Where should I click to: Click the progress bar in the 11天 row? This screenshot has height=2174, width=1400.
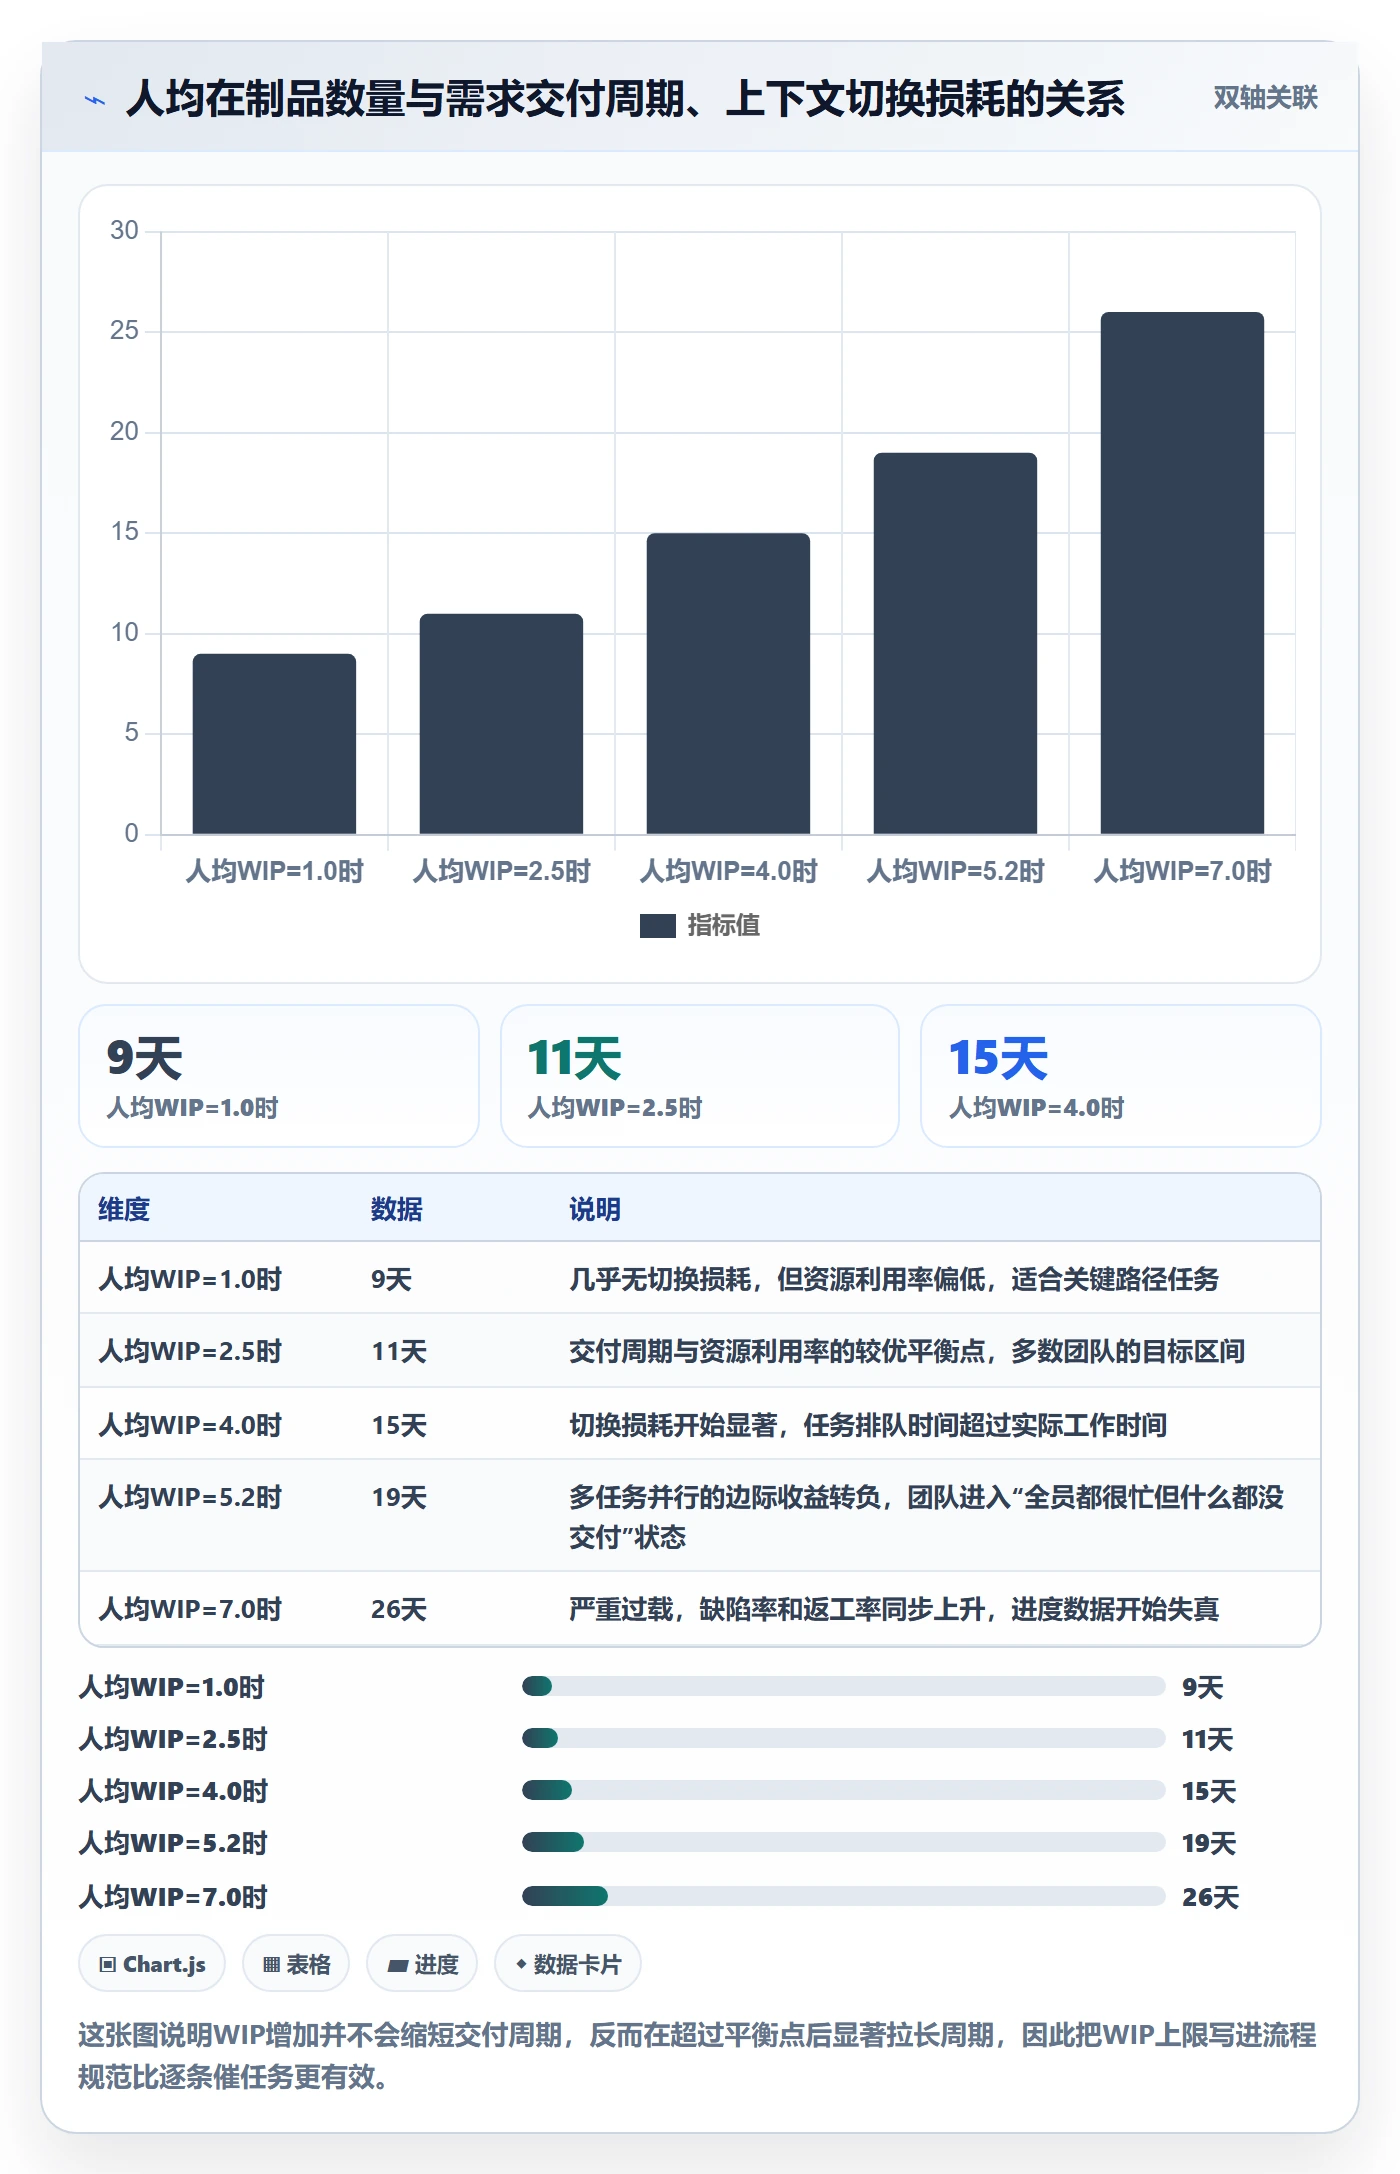(x=844, y=1739)
